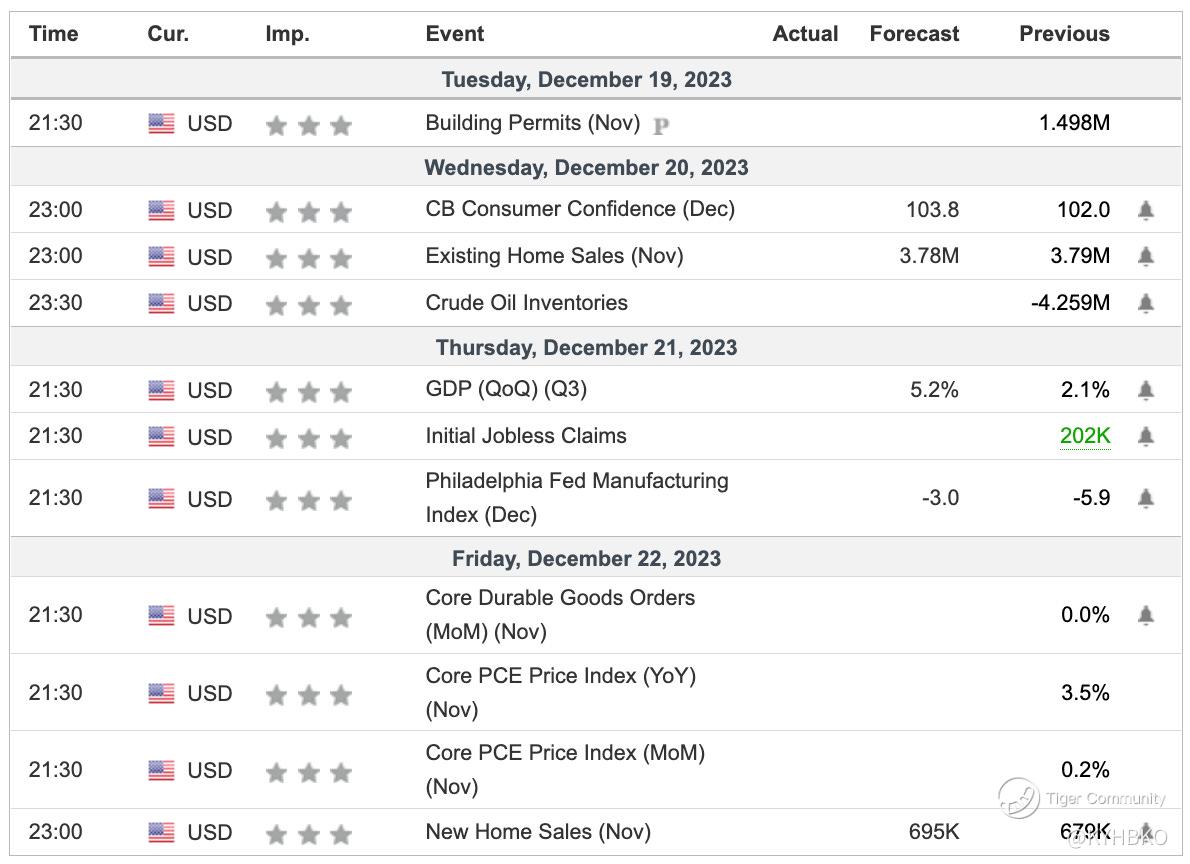This screenshot has height=864, width=1190.
Task: Click bell icon for Core Durable Goods Orders
Action: (x=1146, y=615)
